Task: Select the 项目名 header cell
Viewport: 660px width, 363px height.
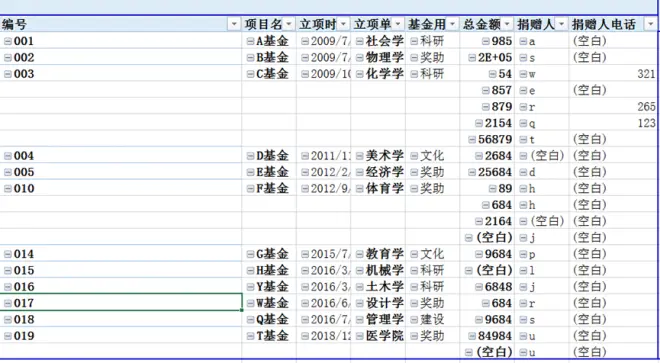Action: [x=269, y=24]
